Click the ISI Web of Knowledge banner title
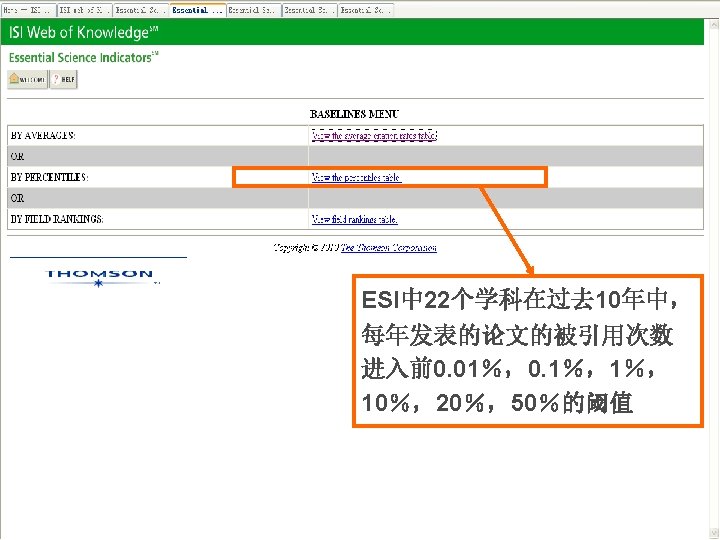 (83, 32)
